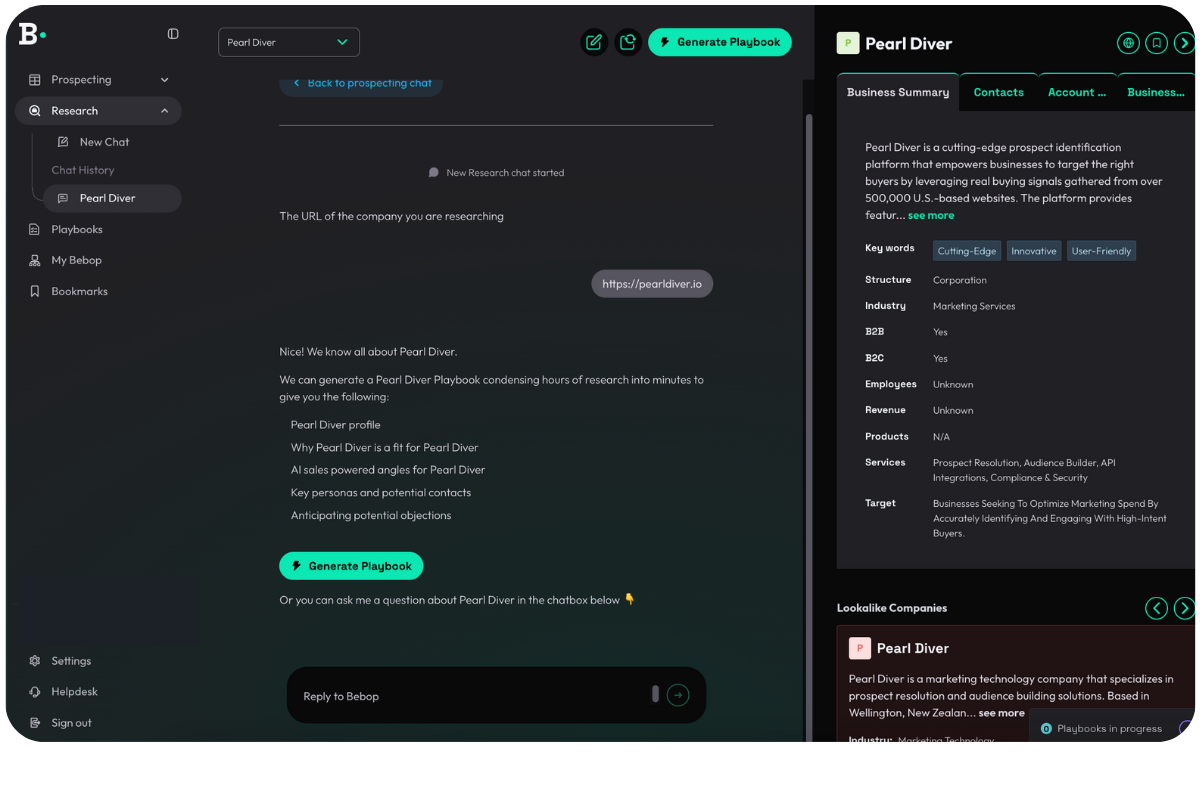Click the send arrow button

(678, 695)
